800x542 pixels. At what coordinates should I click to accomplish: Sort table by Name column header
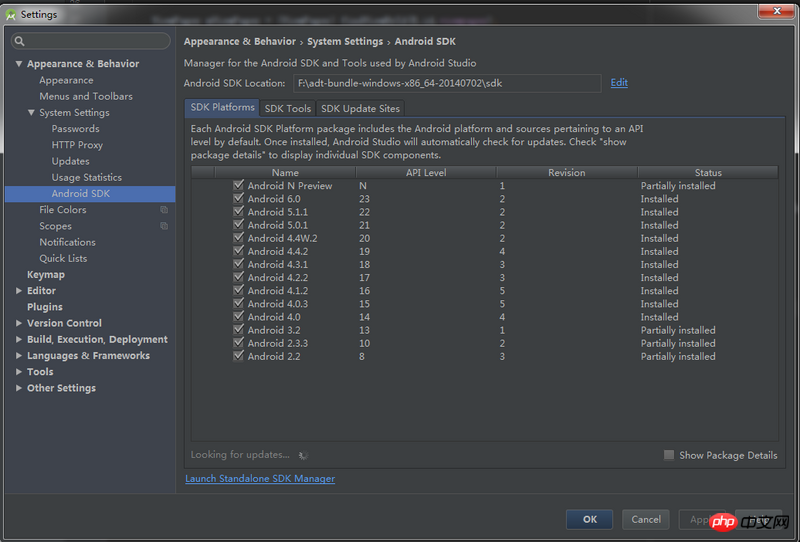pos(285,173)
